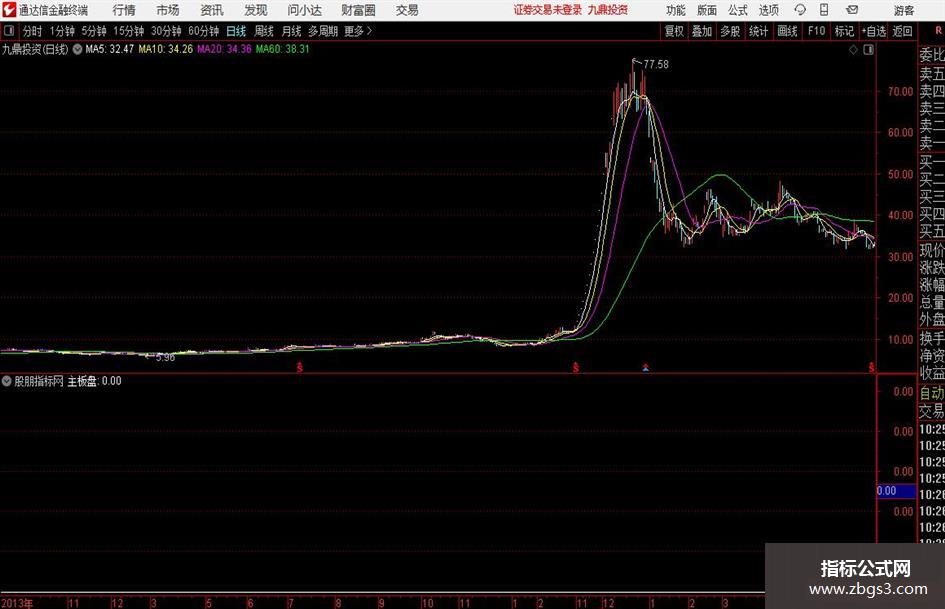Click the 游客 guest account label
Viewport: 945px width, 609px height.
903,10
